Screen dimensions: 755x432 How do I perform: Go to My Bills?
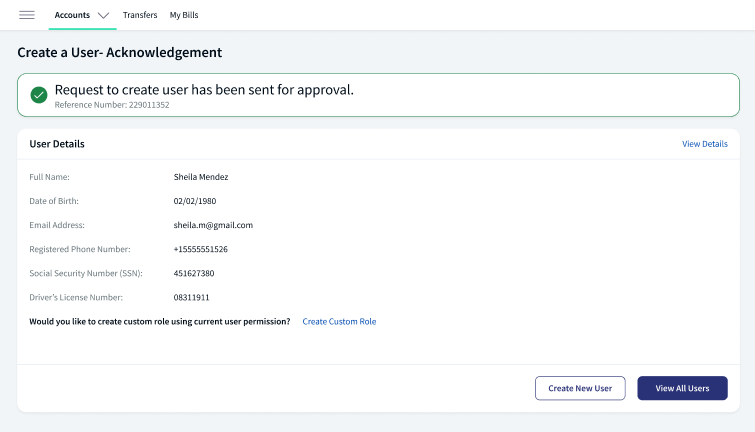(x=184, y=15)
